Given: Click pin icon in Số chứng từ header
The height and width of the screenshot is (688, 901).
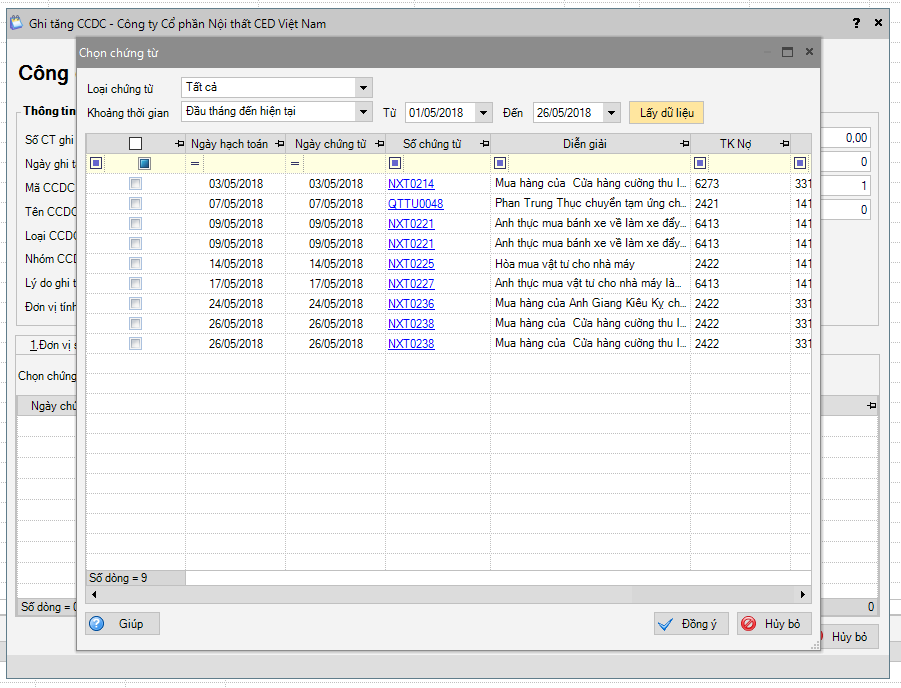Looking at the screenshot, I should 483,144.
